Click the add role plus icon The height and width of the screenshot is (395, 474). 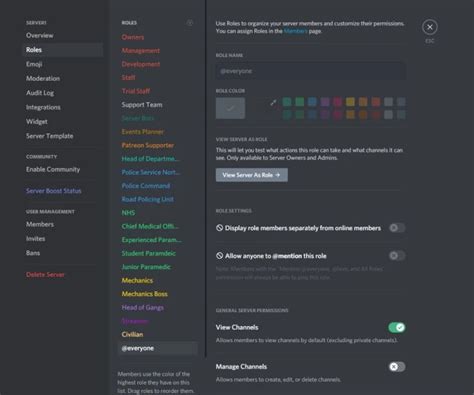(190, 23)
